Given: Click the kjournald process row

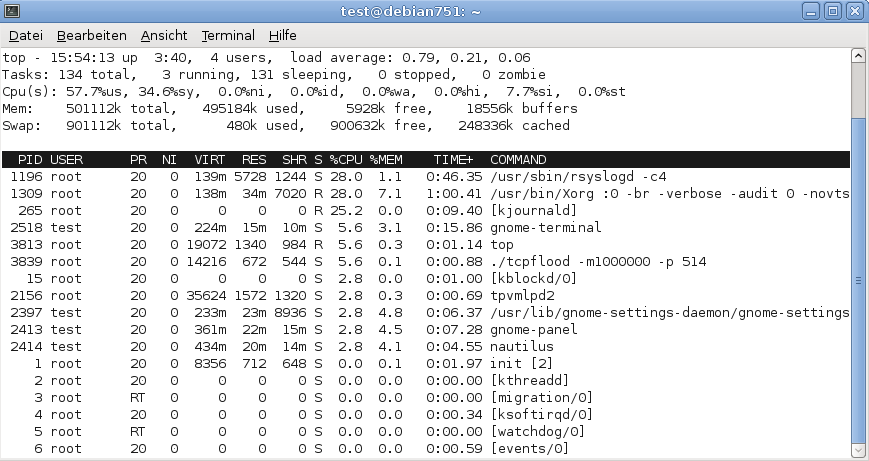Looking at the screenshot, I should [x=426, y=211].
